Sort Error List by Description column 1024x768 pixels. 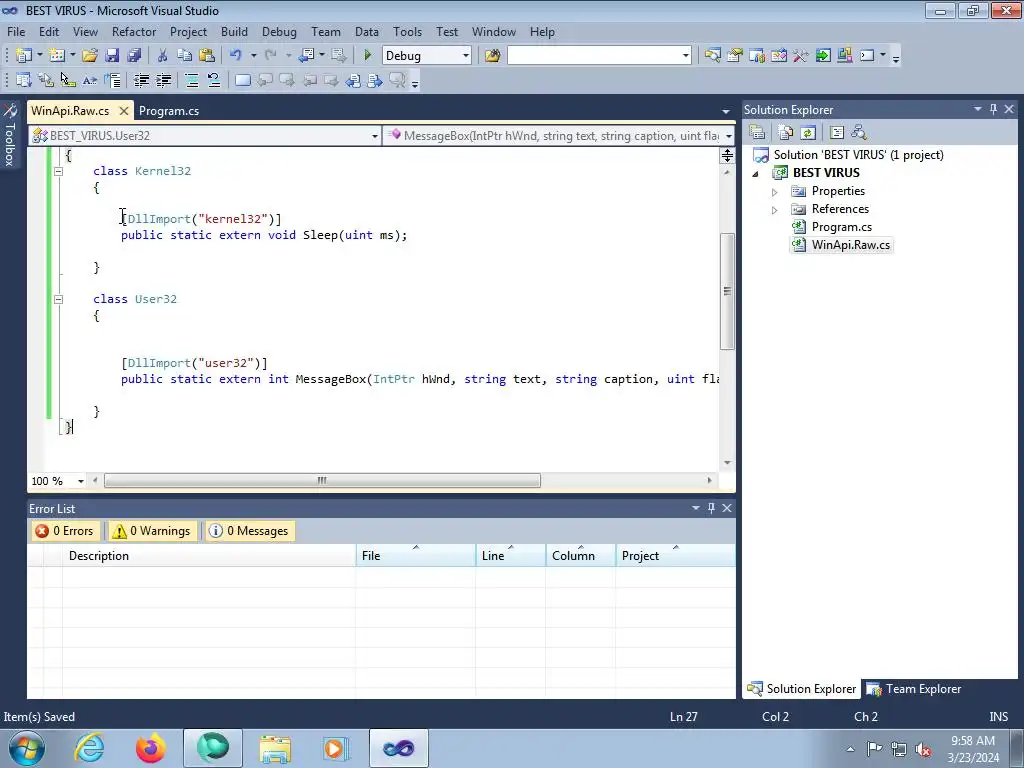point(209,556)
